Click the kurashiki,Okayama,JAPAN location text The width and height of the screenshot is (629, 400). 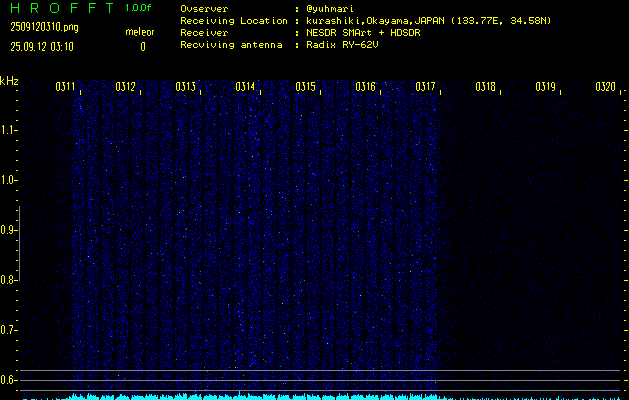pyautogui.click(x=429, y=21)
